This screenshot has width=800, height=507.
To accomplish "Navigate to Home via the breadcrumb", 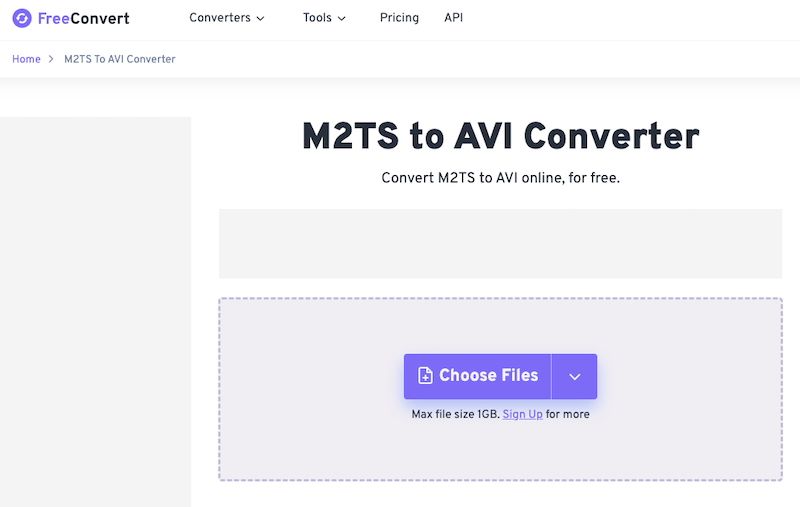I will click(x=26, y=59).
